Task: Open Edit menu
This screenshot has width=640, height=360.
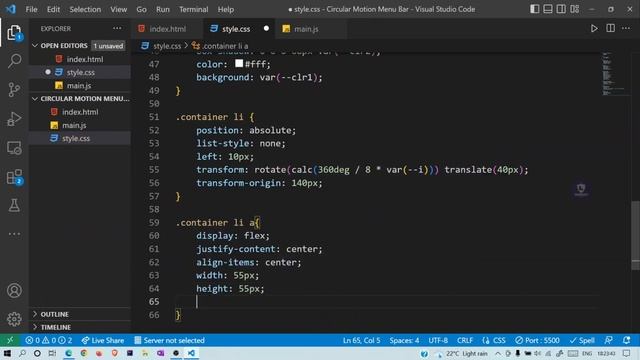Action: click(53, 9)
